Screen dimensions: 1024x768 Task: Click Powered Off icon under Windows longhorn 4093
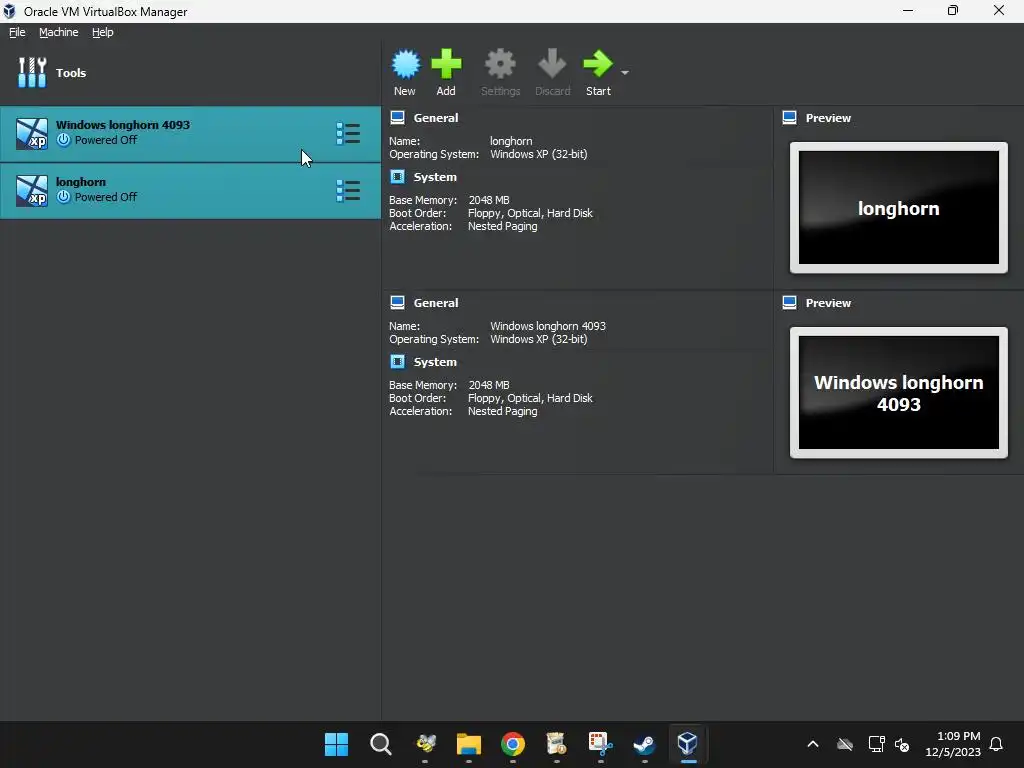(x=63, y=140)
